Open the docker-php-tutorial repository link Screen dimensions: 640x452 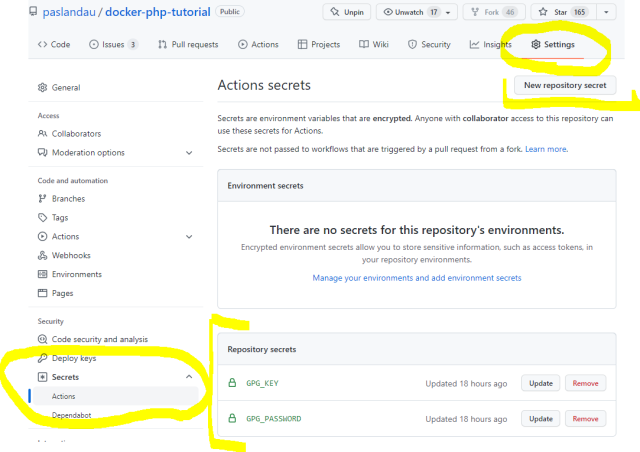coord(158,12)
